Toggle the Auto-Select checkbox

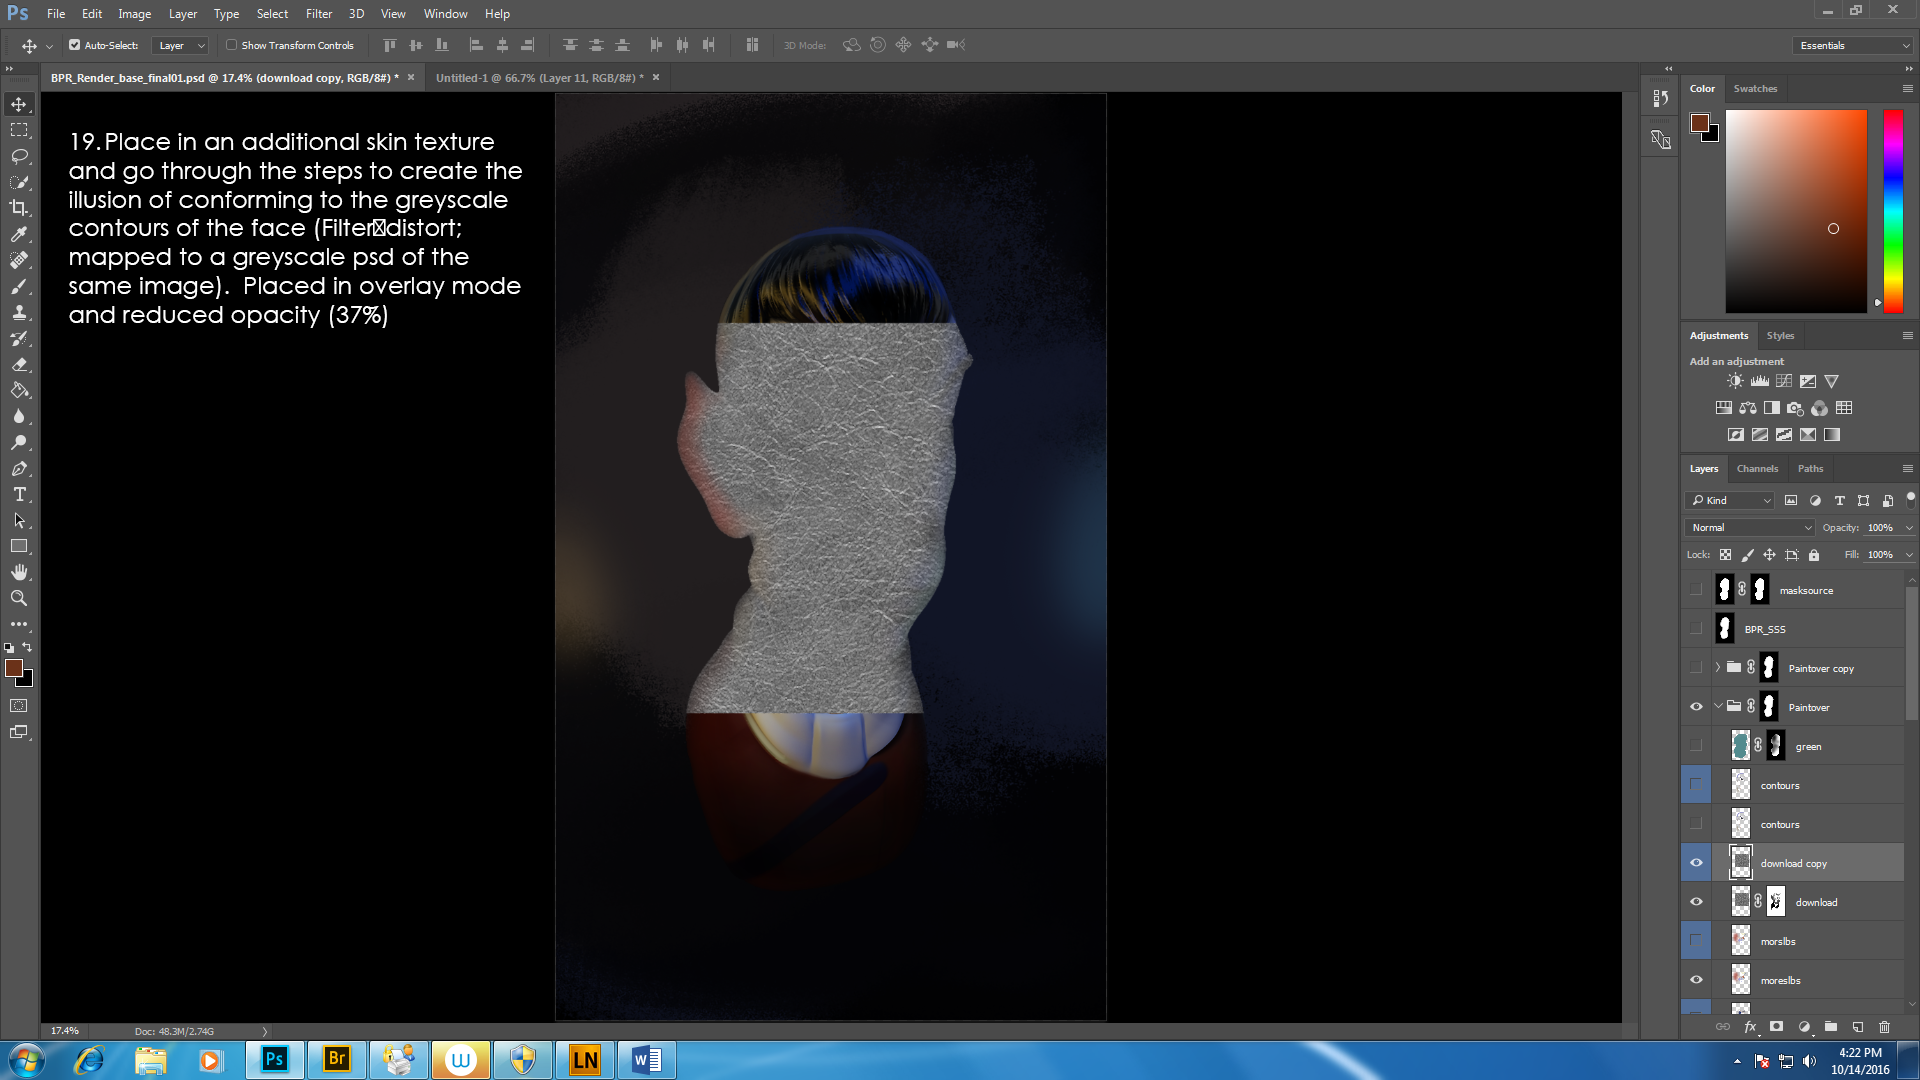(75, 45)
